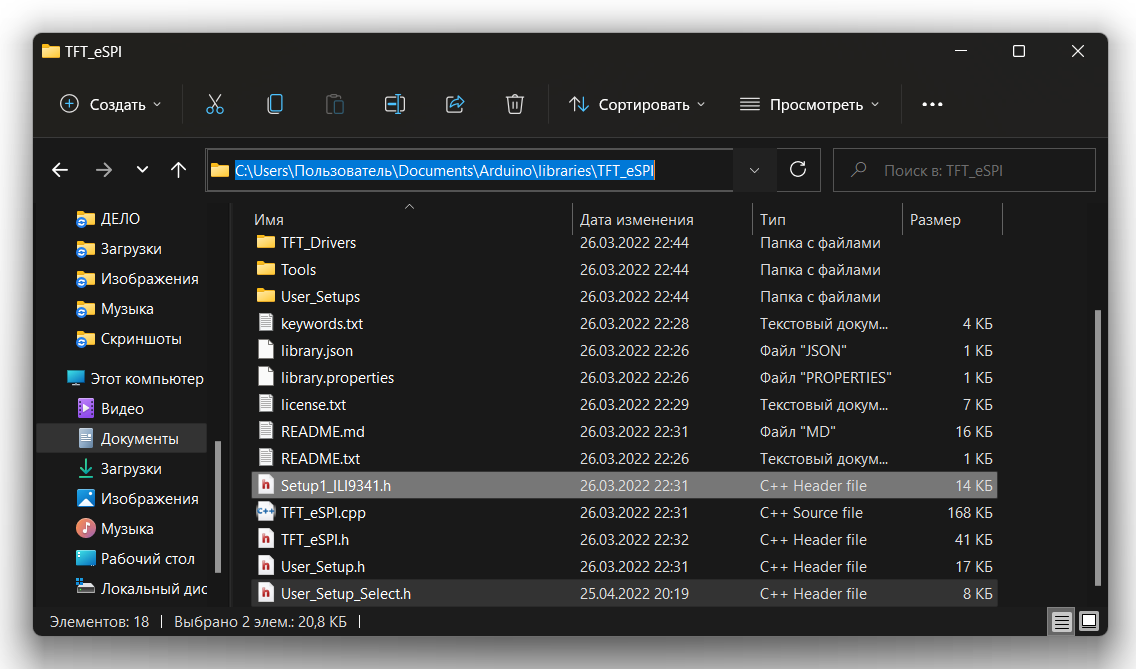Click the Delete trash can icon
The height and width of the screenshot is (669, 1136).
pos(514,104)
